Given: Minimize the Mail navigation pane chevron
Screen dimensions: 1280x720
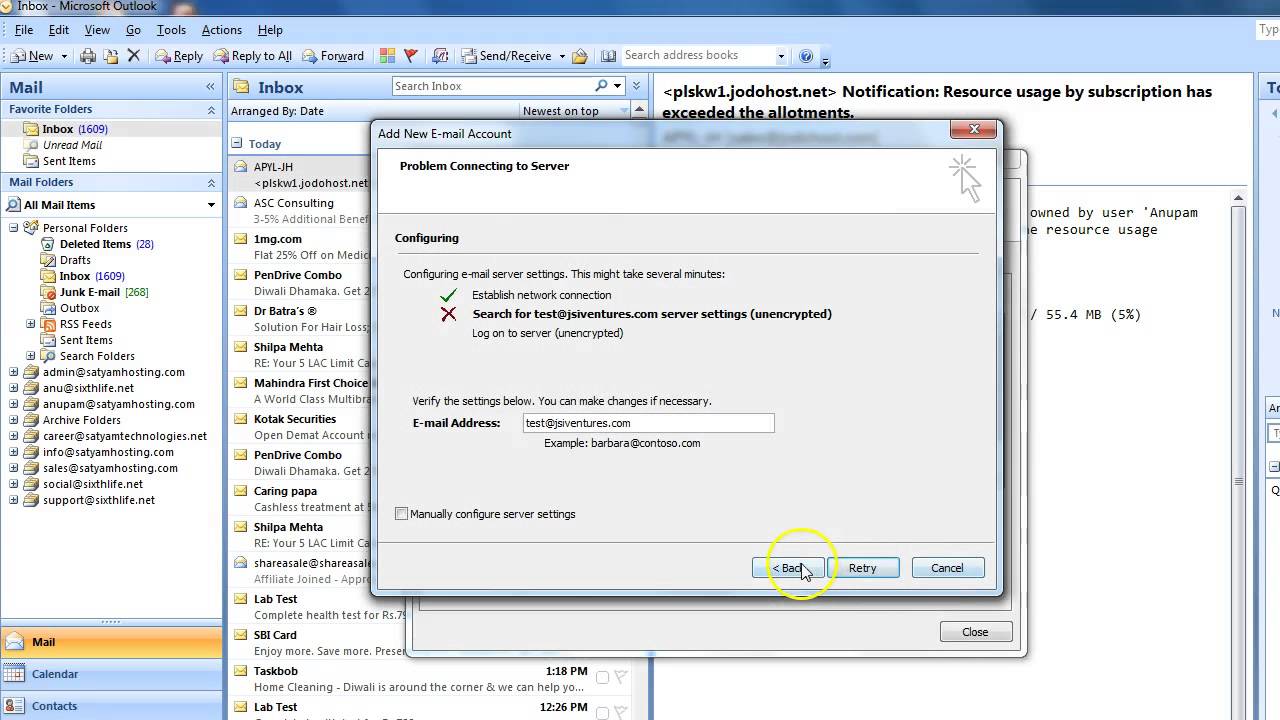Looking at the screenshot, I should (x=210, y=87).
